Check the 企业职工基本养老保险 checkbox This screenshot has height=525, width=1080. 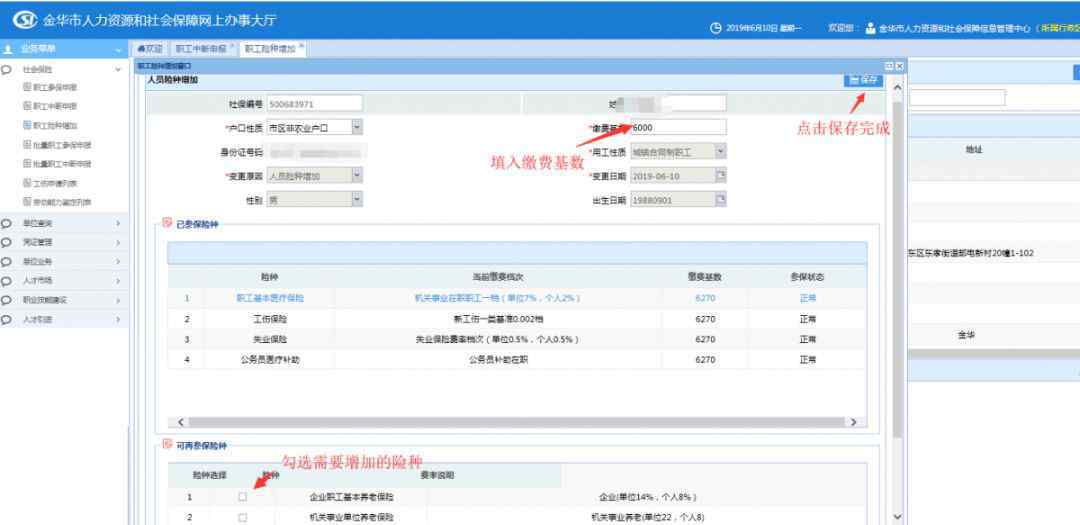(242, 497)
